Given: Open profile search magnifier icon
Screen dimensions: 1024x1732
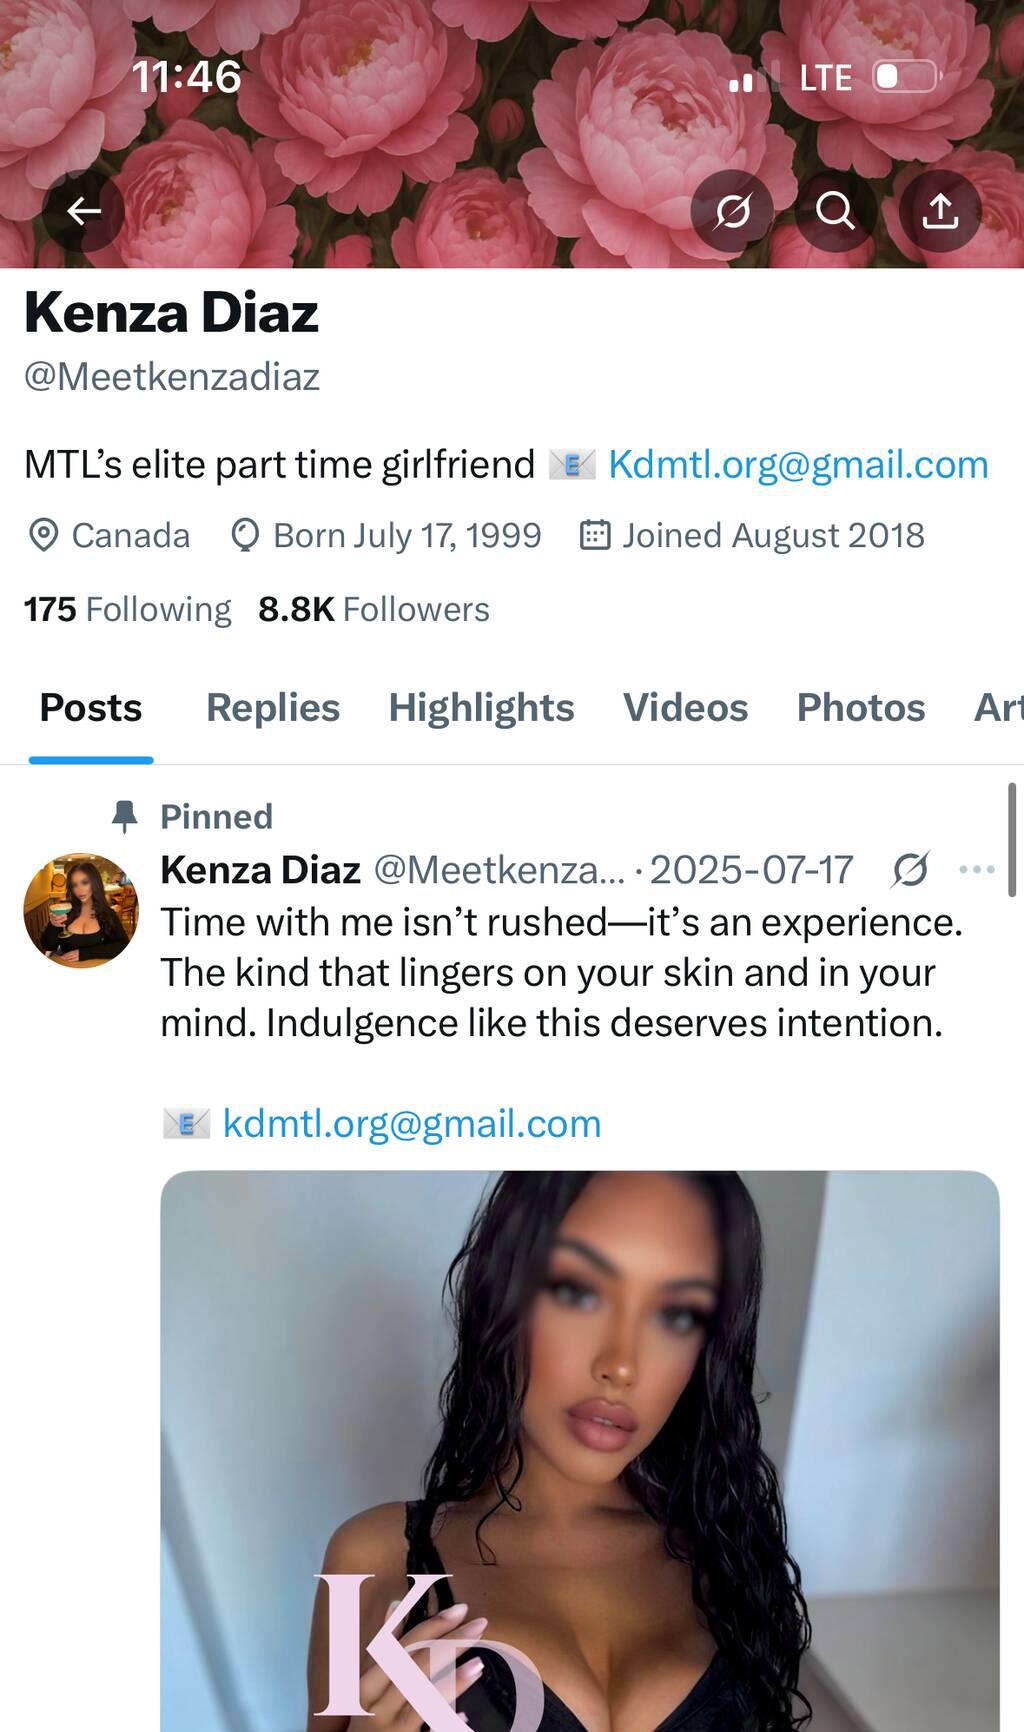Looking at the screenshot, I should coord(835,211).
